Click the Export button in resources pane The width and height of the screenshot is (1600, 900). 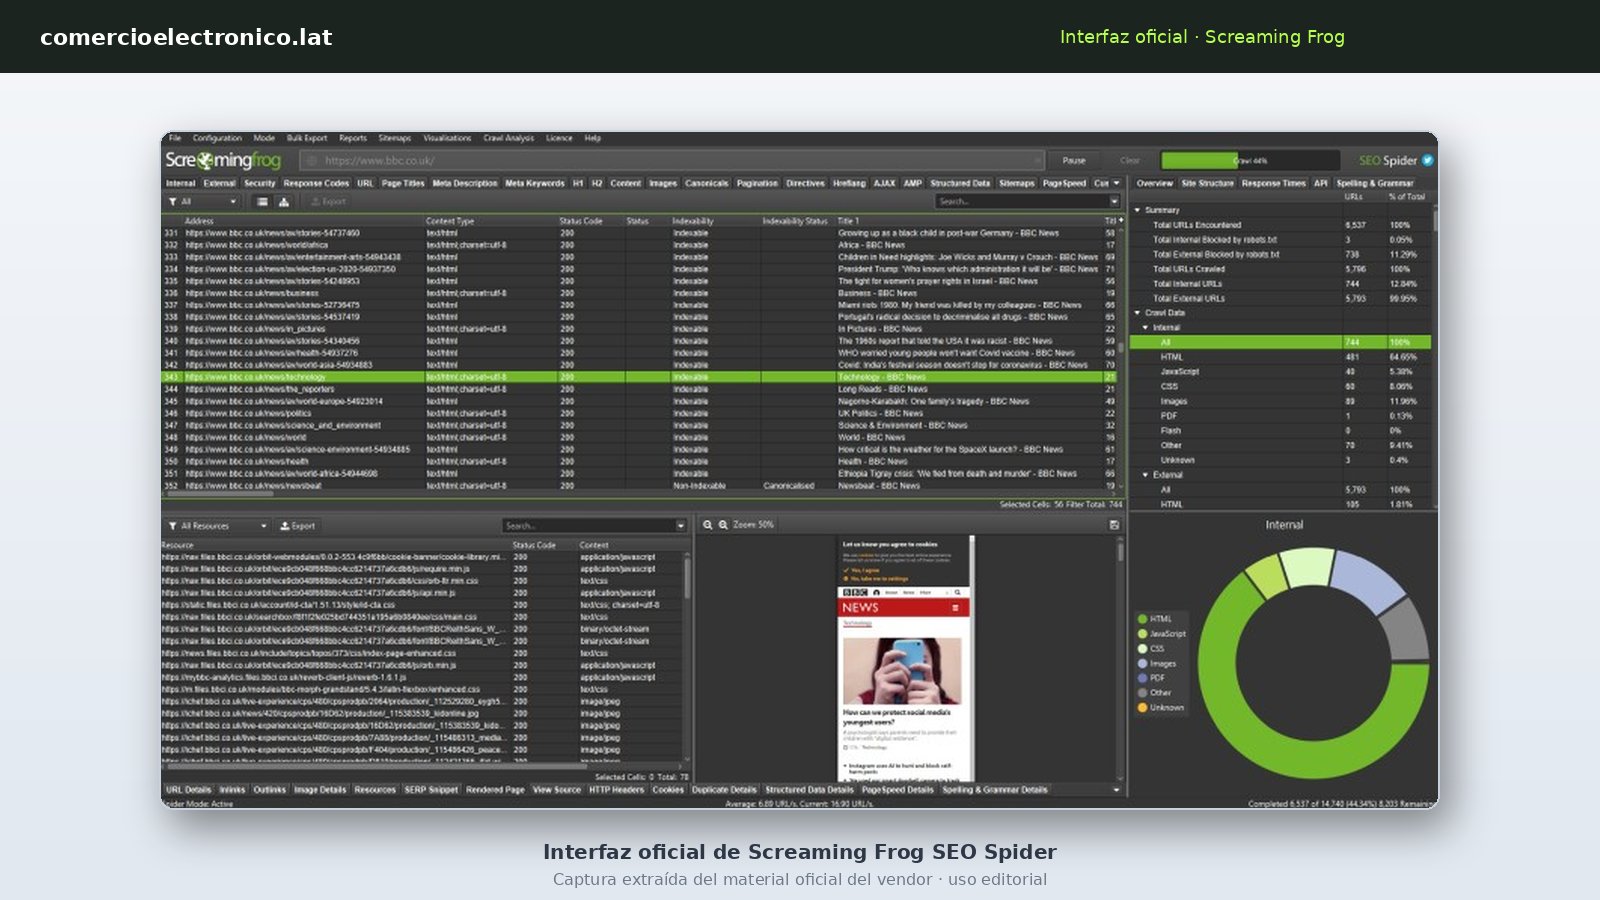pyautogui.click(x=298, y=526)
